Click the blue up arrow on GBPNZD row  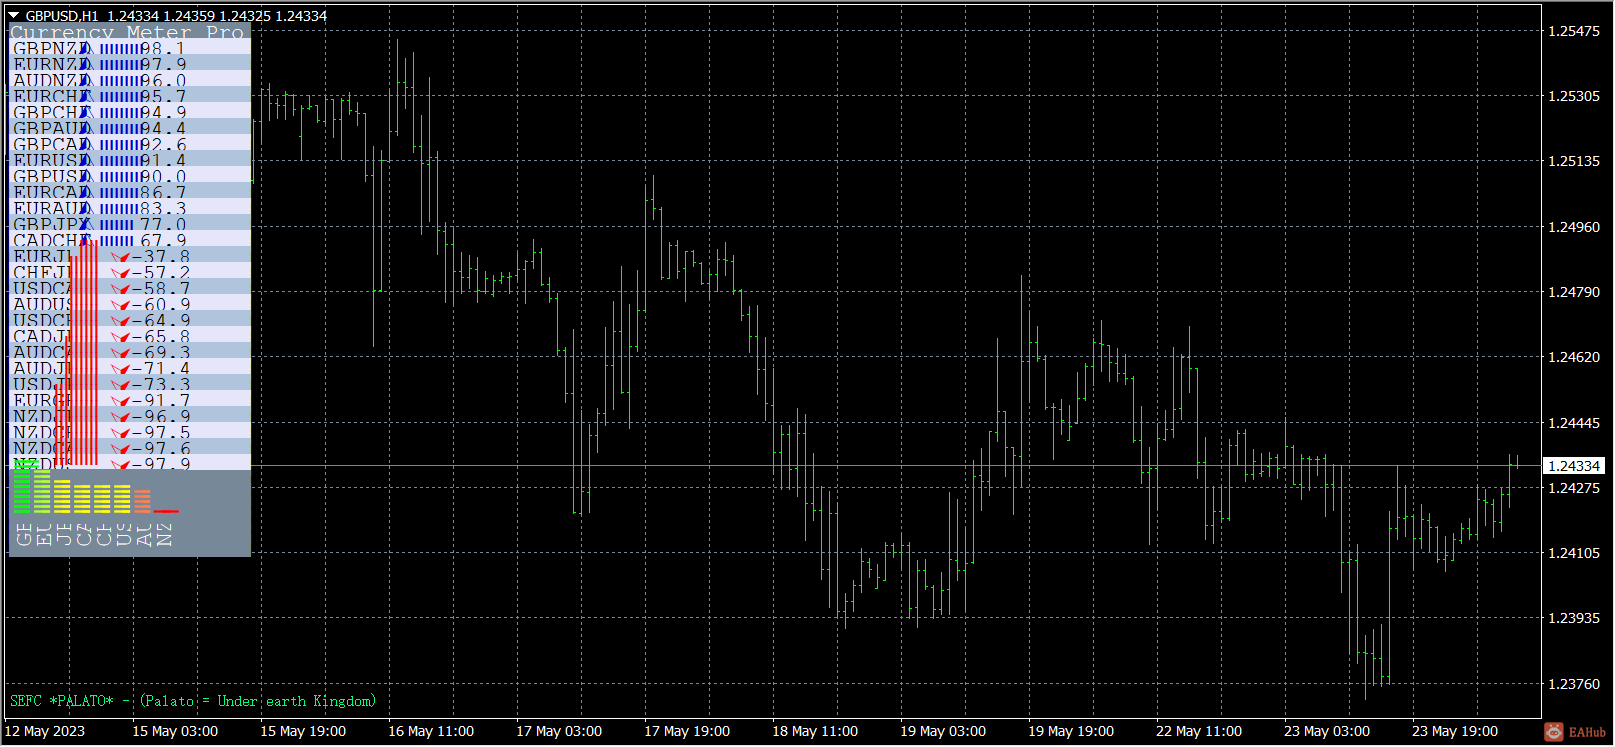pyautogui.click(x=86, y=48)
